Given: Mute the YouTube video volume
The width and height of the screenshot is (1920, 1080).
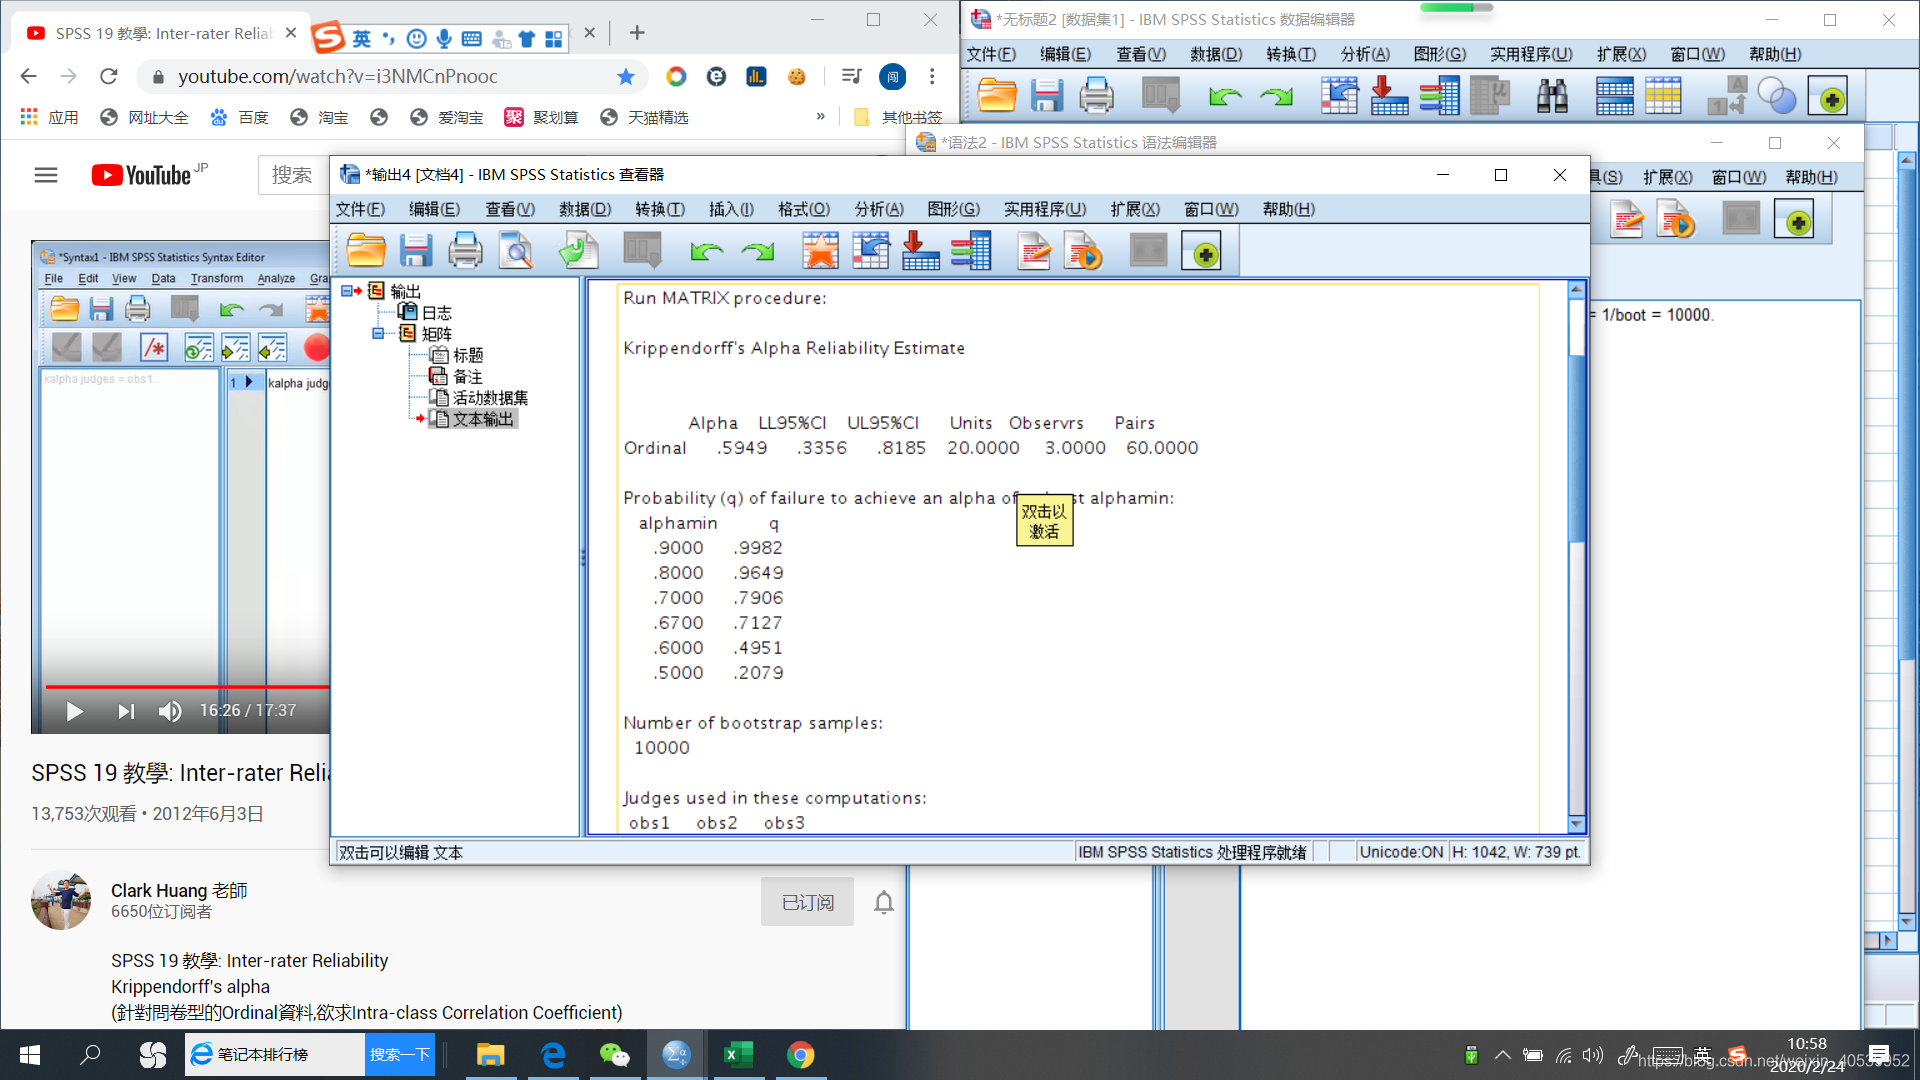Looking at the screenshot, I should (x=170, y=711).
